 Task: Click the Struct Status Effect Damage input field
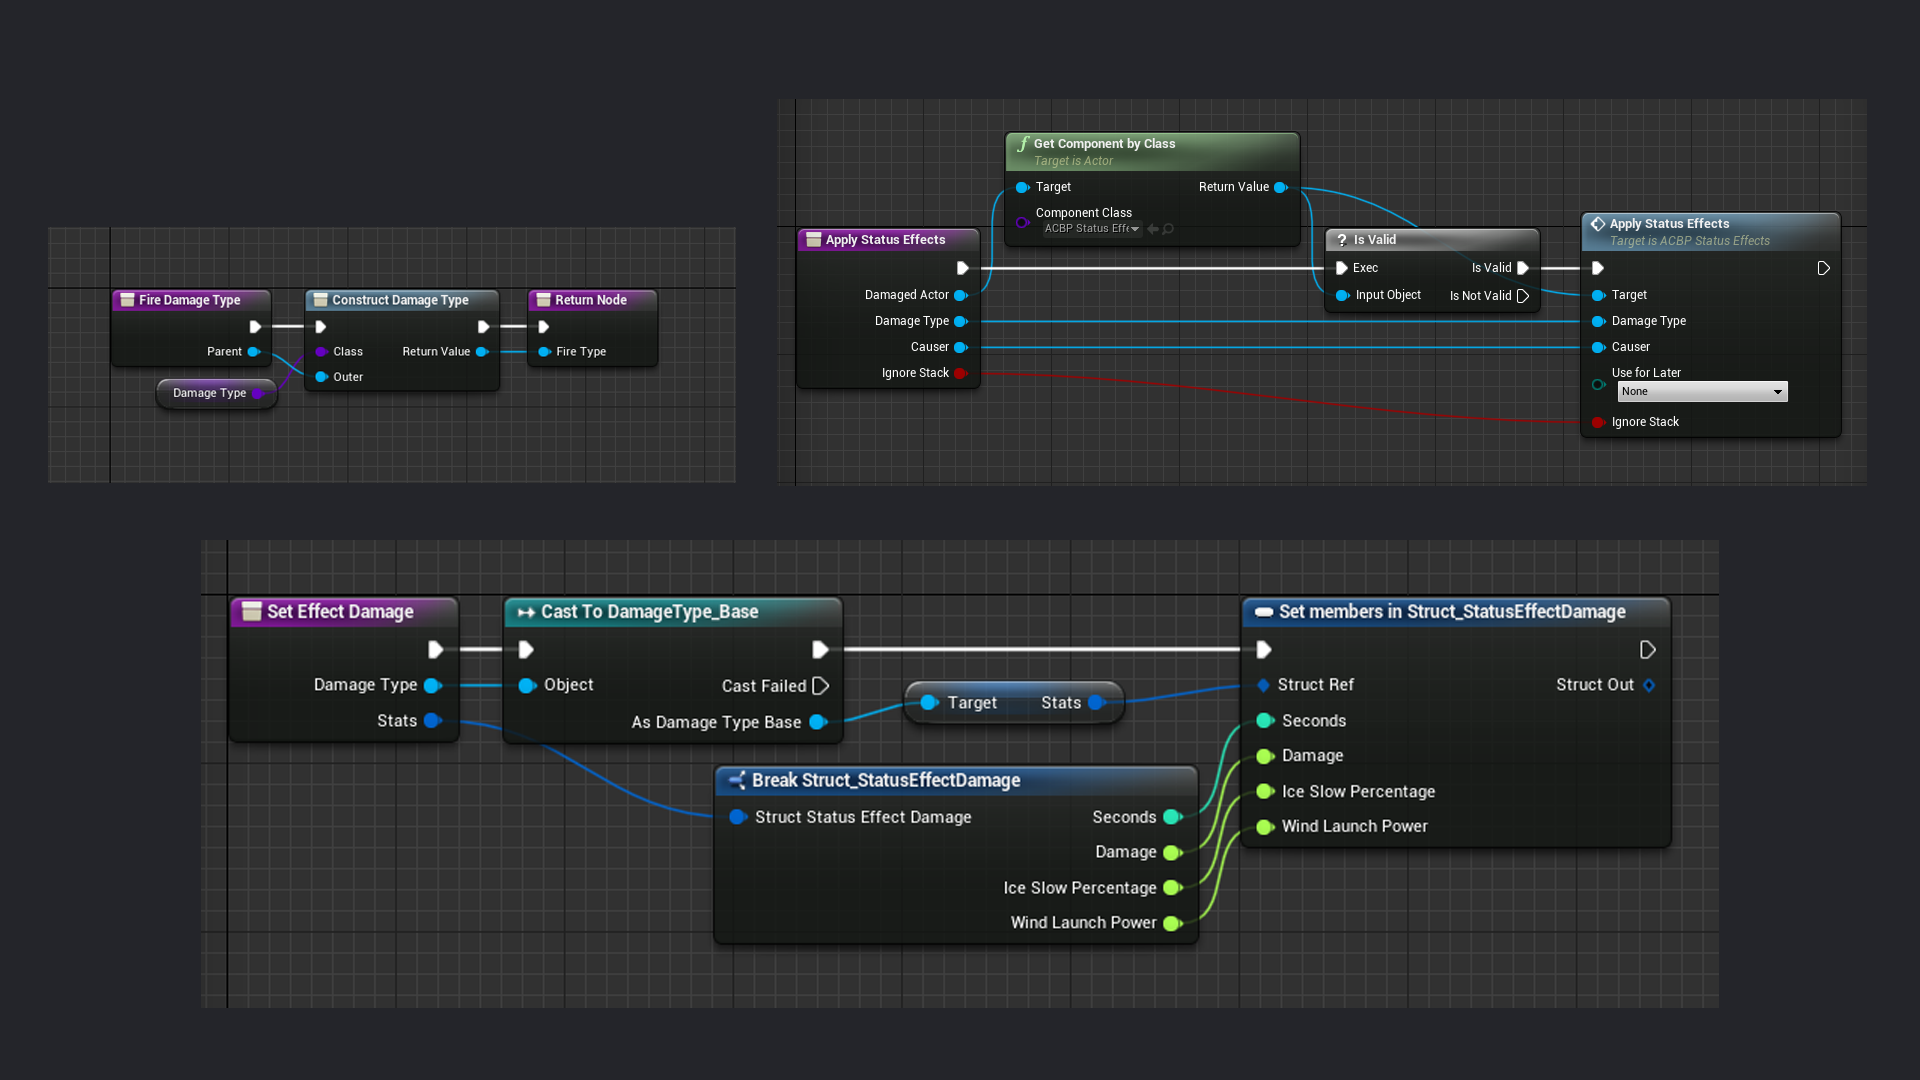pos(737,816)
